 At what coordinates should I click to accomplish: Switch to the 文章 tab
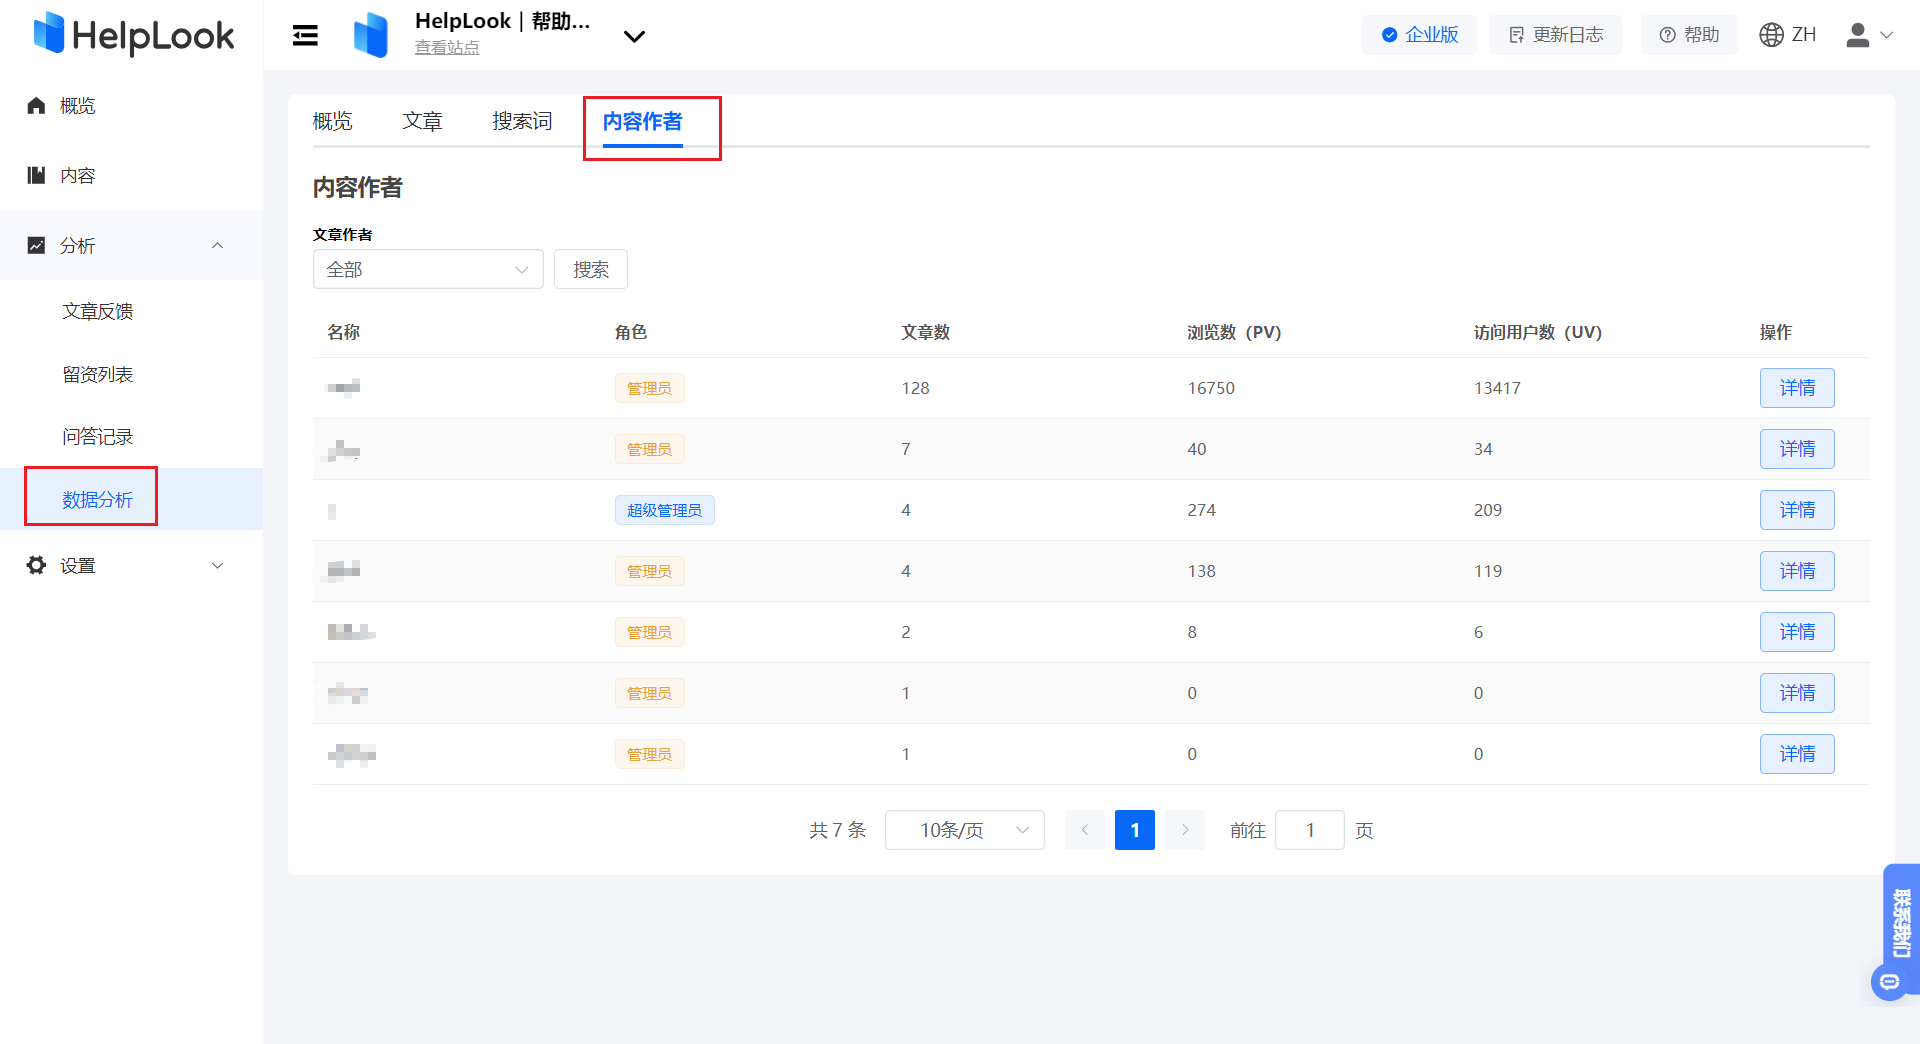point(422,122)
